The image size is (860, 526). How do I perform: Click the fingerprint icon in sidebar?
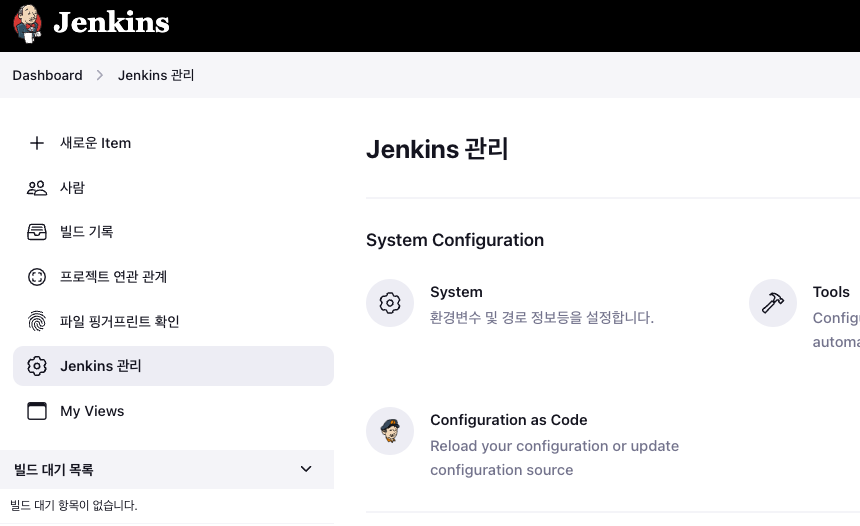point(37,321)
